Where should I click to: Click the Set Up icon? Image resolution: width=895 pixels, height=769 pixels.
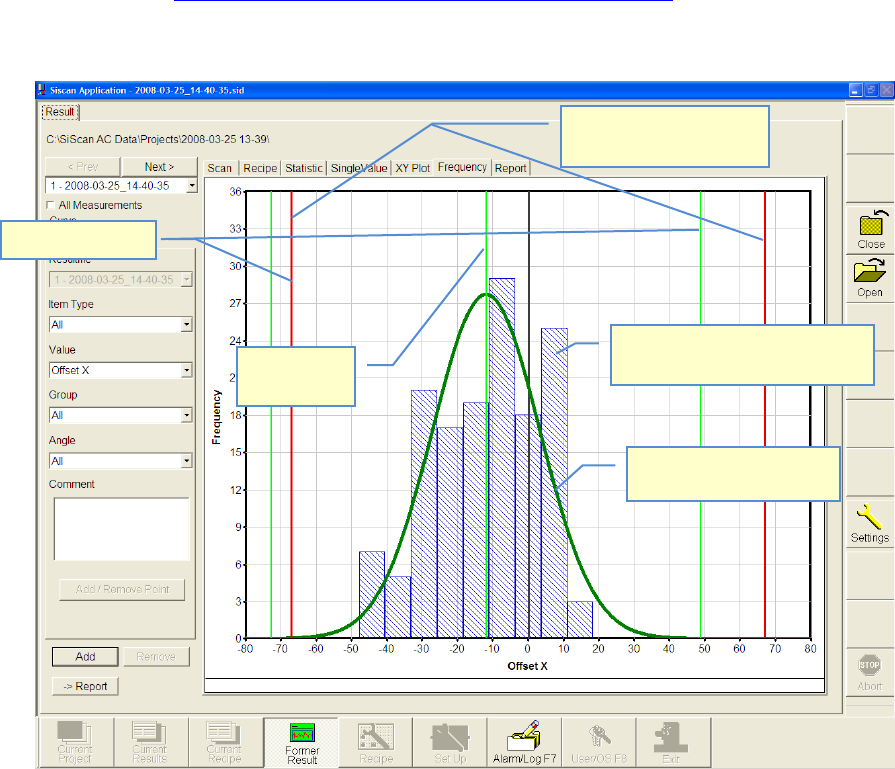pyautogui.click(x=450, y=736)
